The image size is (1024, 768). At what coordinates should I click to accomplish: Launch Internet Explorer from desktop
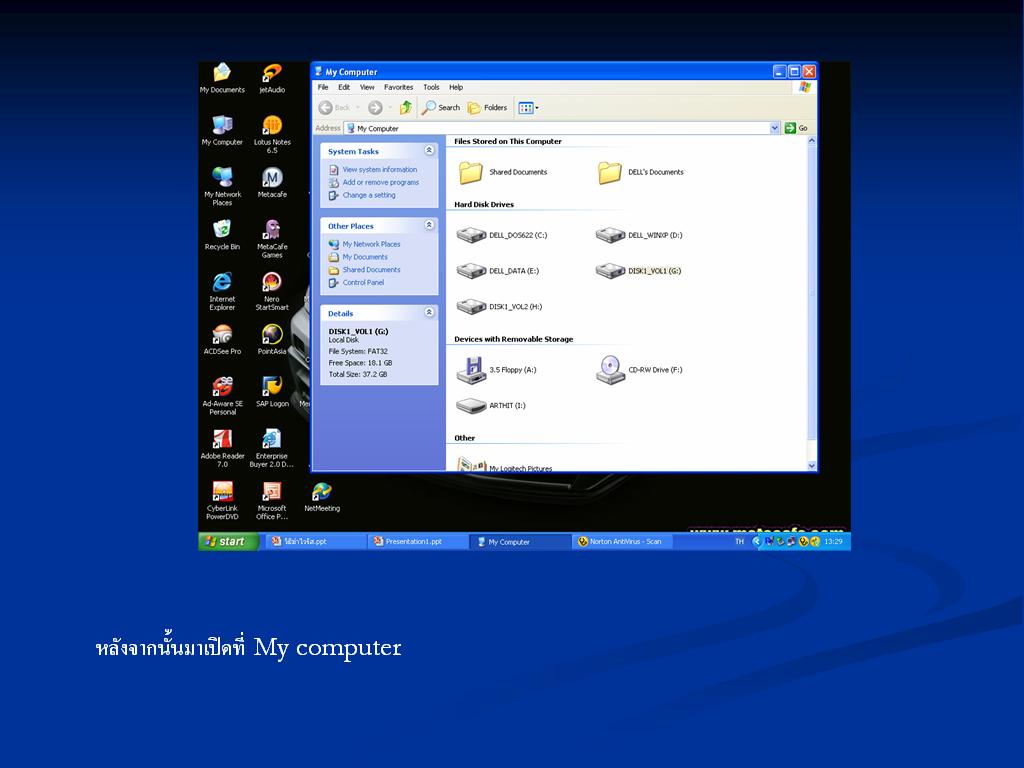[x=222, y=291]
